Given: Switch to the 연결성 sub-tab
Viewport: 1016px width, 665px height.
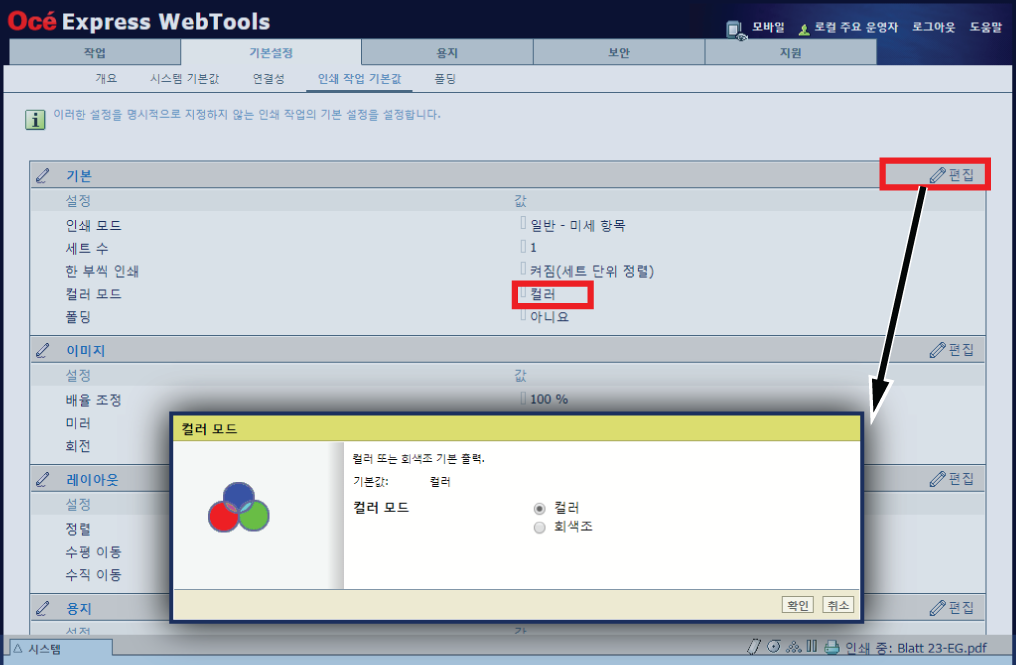Looking at the screenshot, I should pyautogui.click(x=268, y=78).
